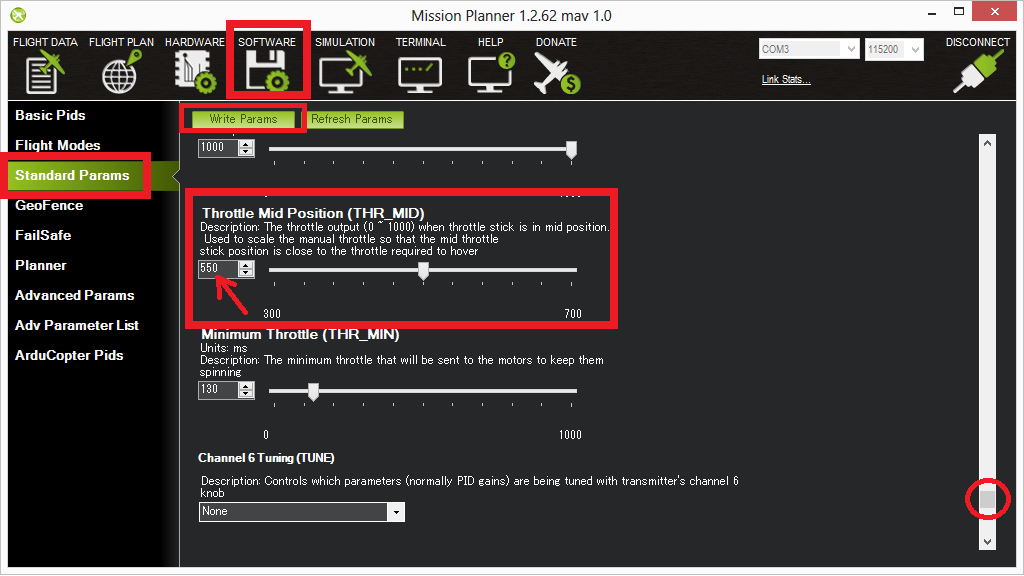Click the Donate airplane icon

pyautogui.click(x=556, y=72)
